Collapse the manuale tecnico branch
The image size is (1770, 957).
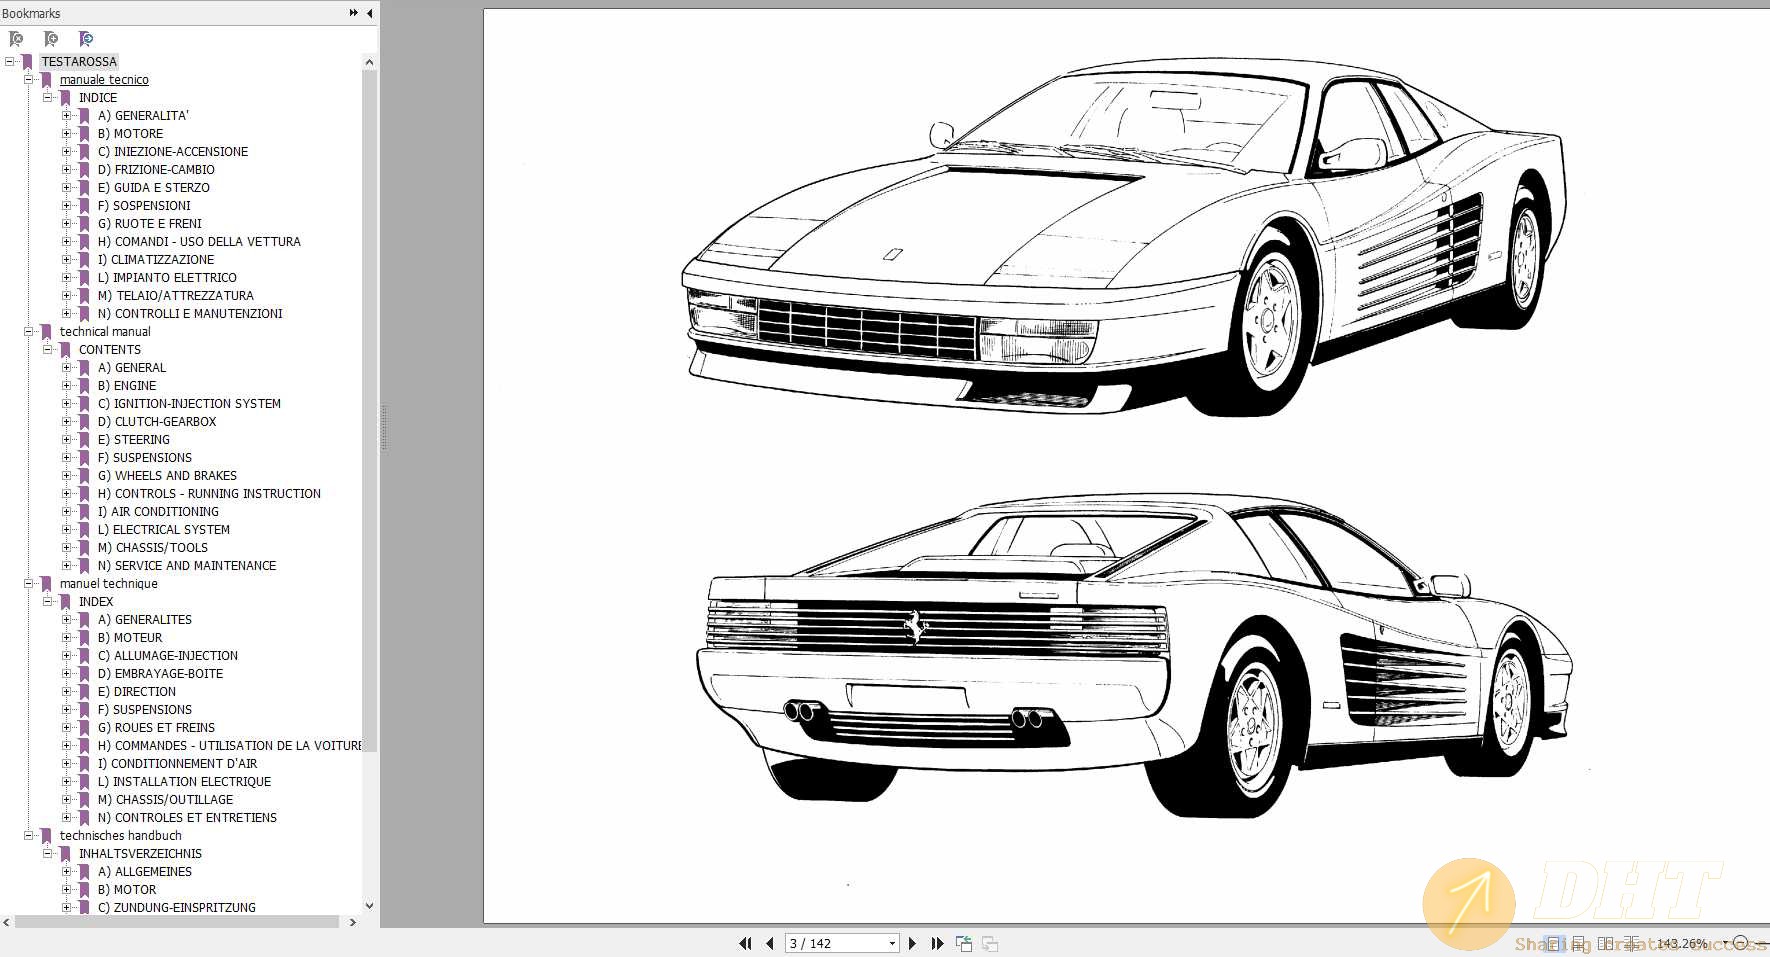tap(29, 79)
